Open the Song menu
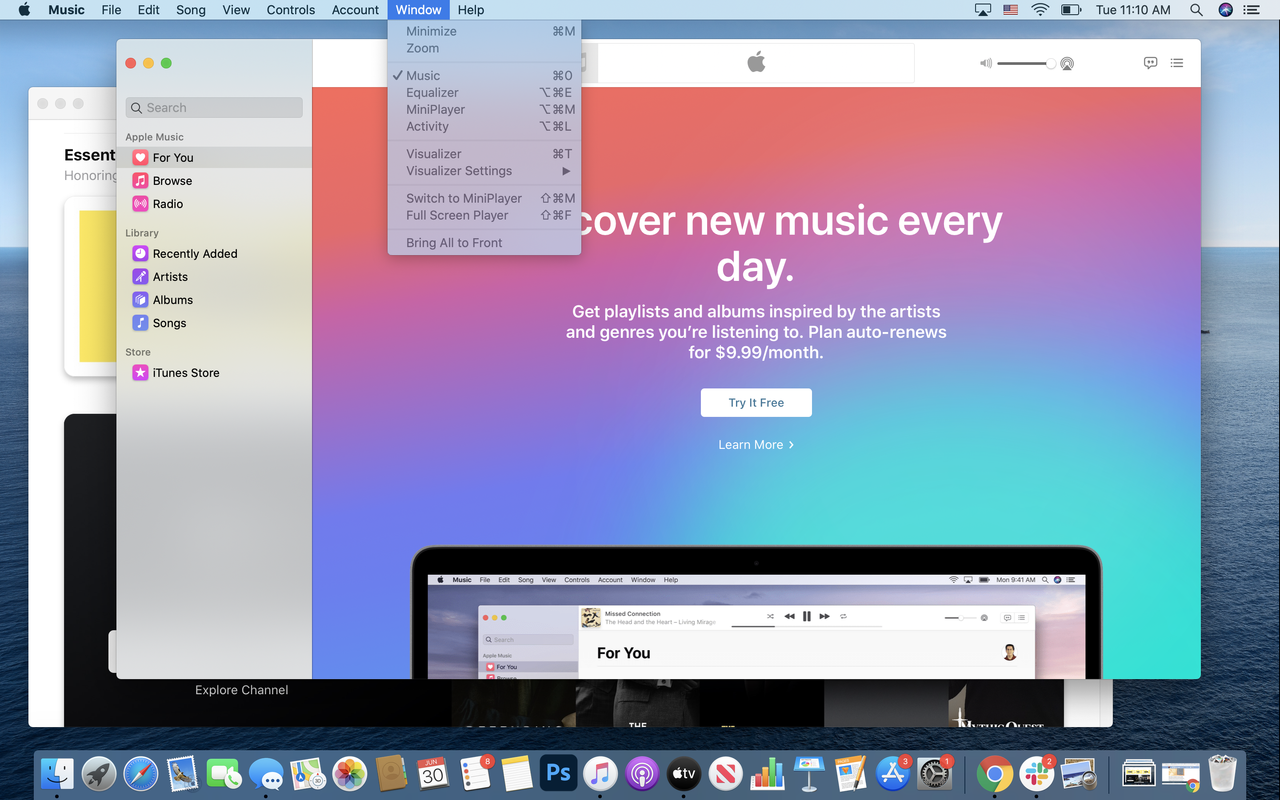Screen dimensions: 1280x800 (x=190, y=10)
